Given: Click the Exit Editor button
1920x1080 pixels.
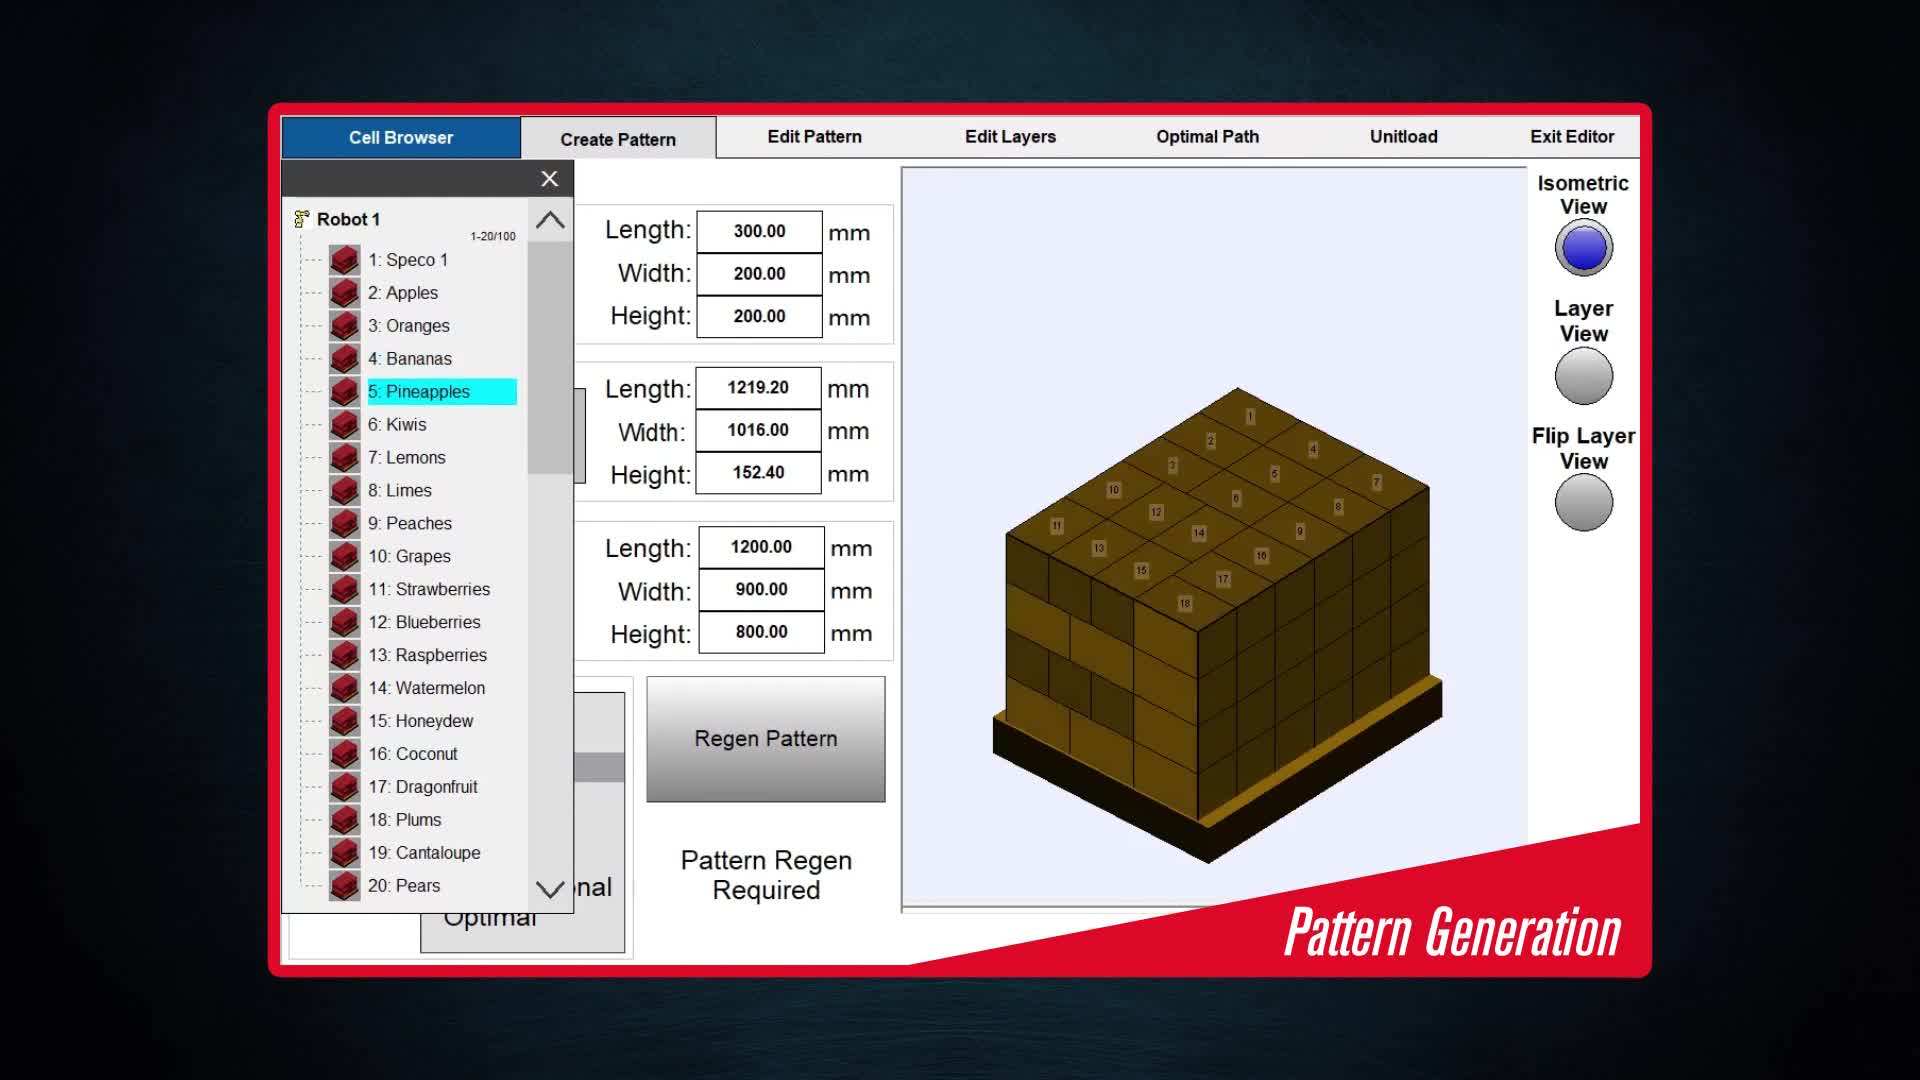Looking at the screenshot, I should (x=1571, y=137).
